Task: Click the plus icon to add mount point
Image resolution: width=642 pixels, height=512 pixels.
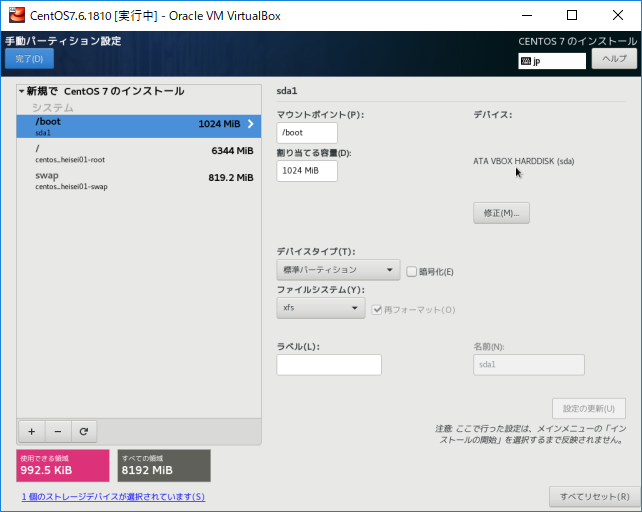Action: 32,431
